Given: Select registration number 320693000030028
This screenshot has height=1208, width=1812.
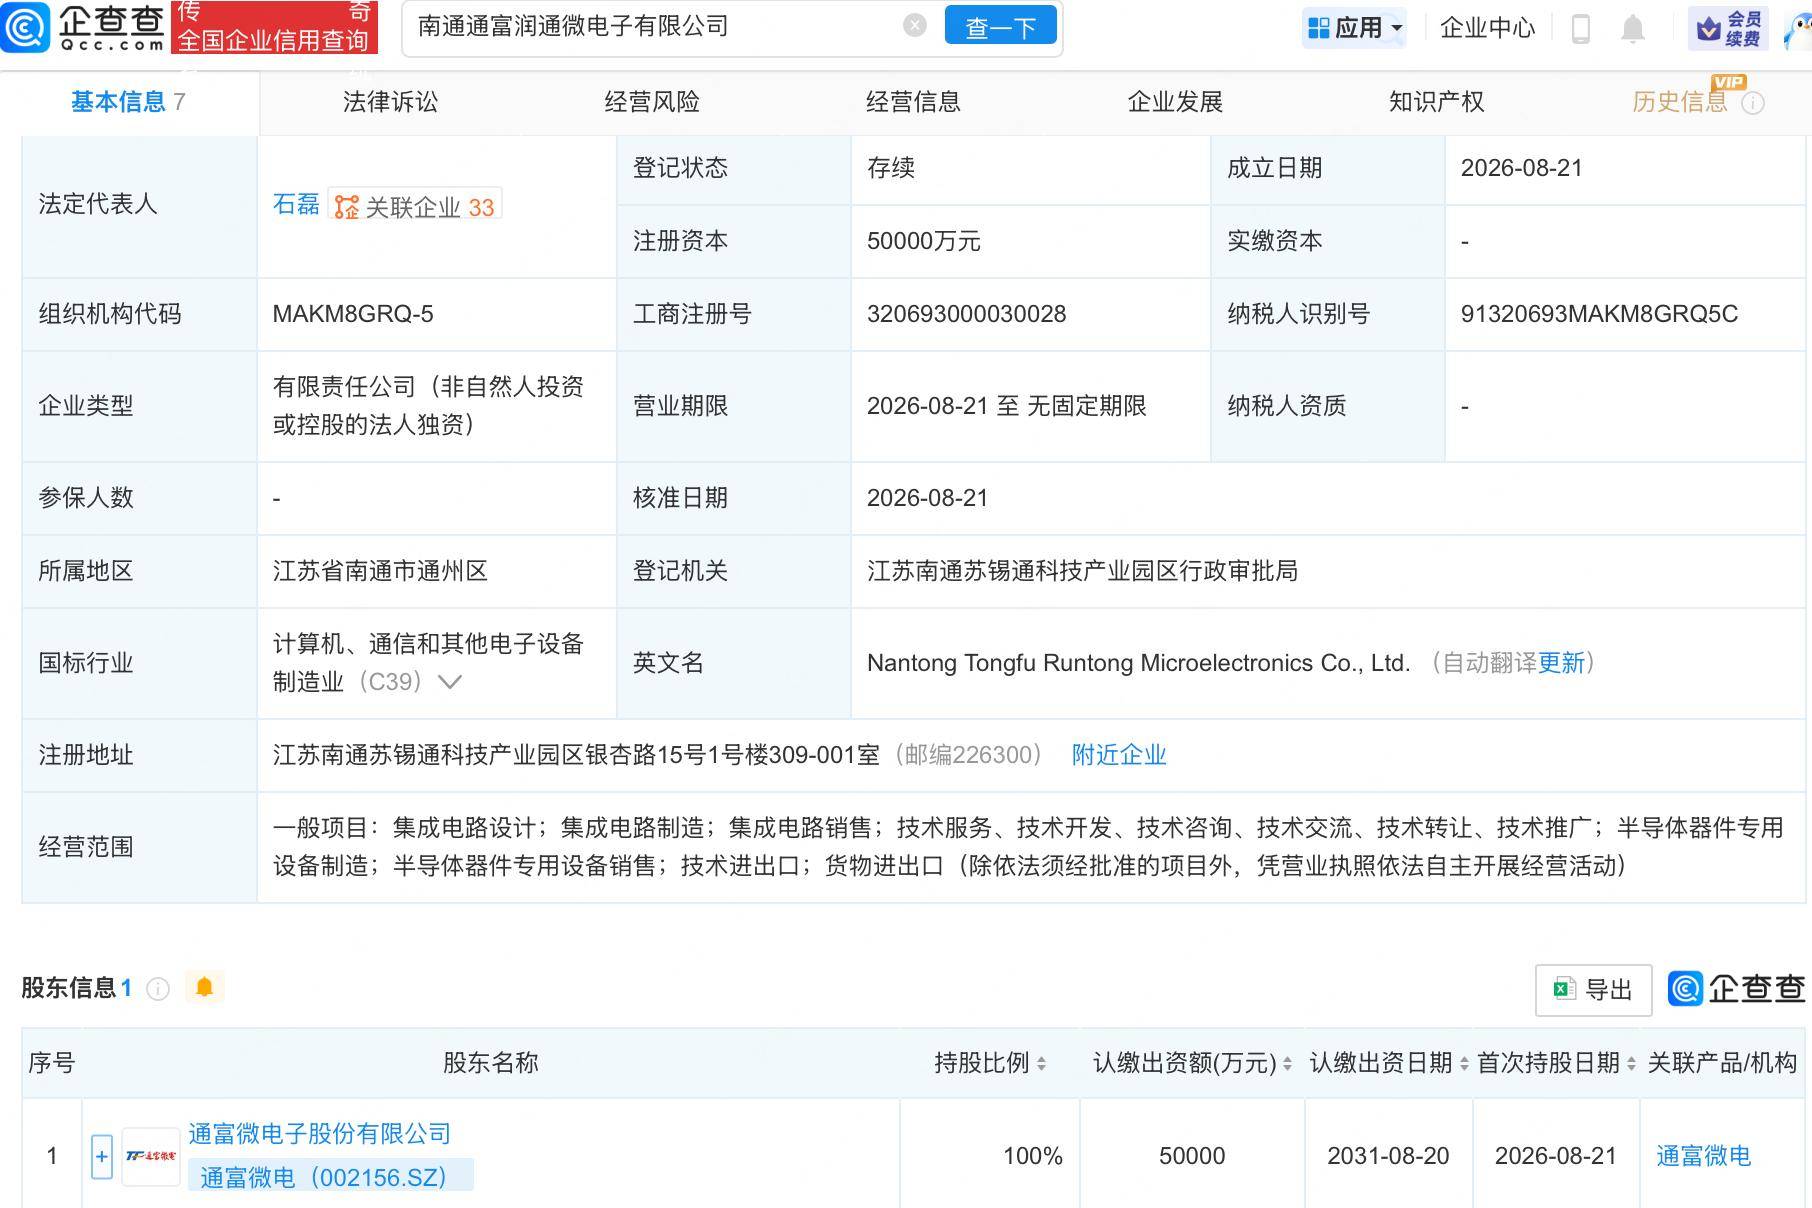Looking at the screenshot, I should click(x=966, y=314).
